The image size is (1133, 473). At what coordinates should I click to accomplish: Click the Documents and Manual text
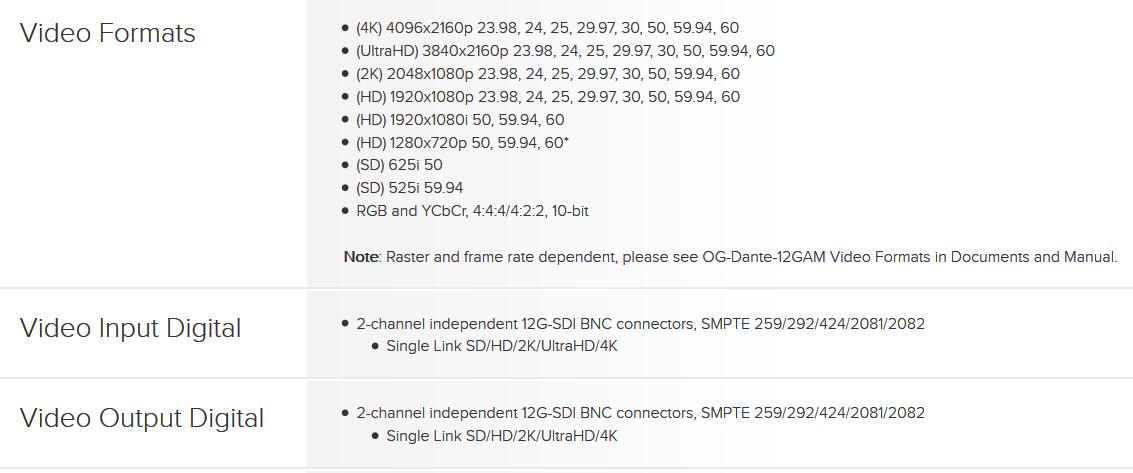point(1033,257)
